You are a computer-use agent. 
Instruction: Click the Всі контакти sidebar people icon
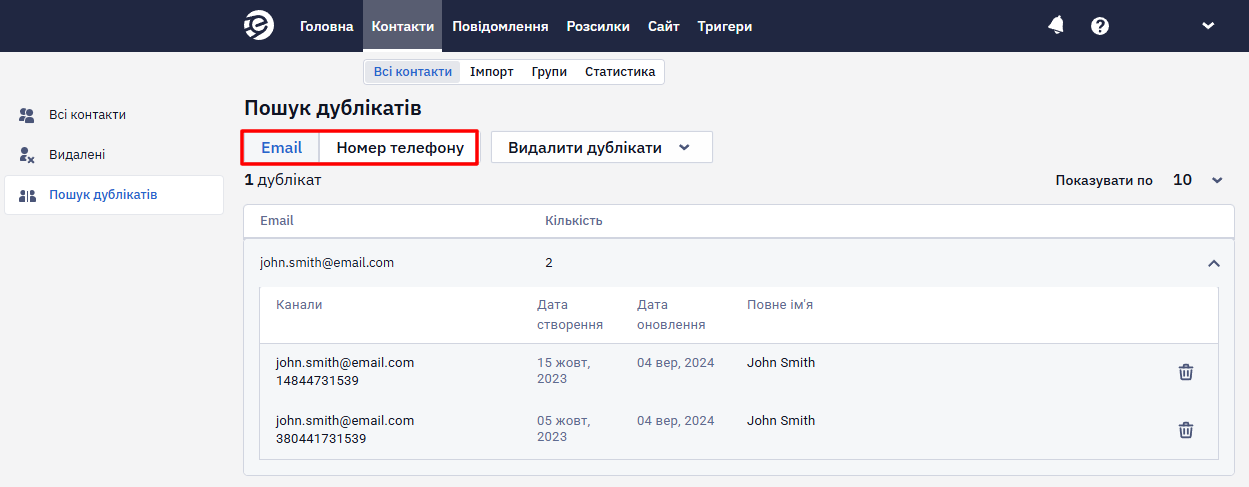(27, 115)
